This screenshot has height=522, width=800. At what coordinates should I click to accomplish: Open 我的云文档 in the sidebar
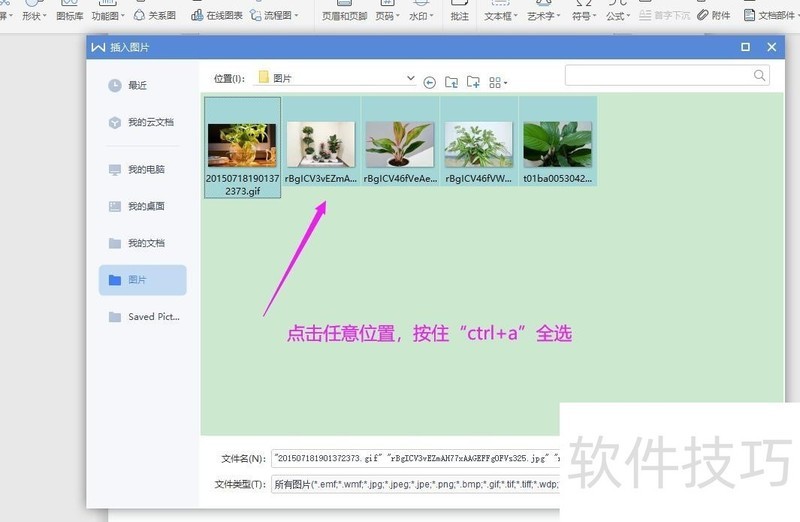(141, 122)
